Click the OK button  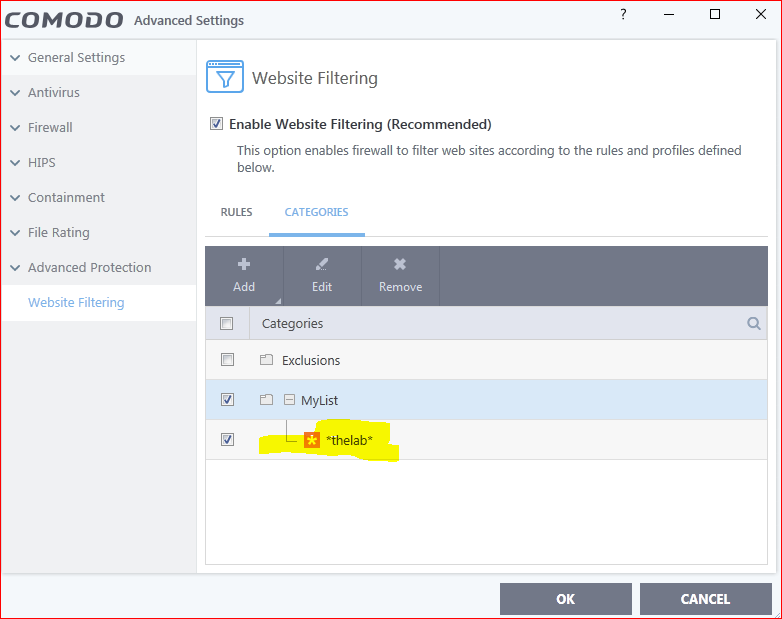click(566, 599)
